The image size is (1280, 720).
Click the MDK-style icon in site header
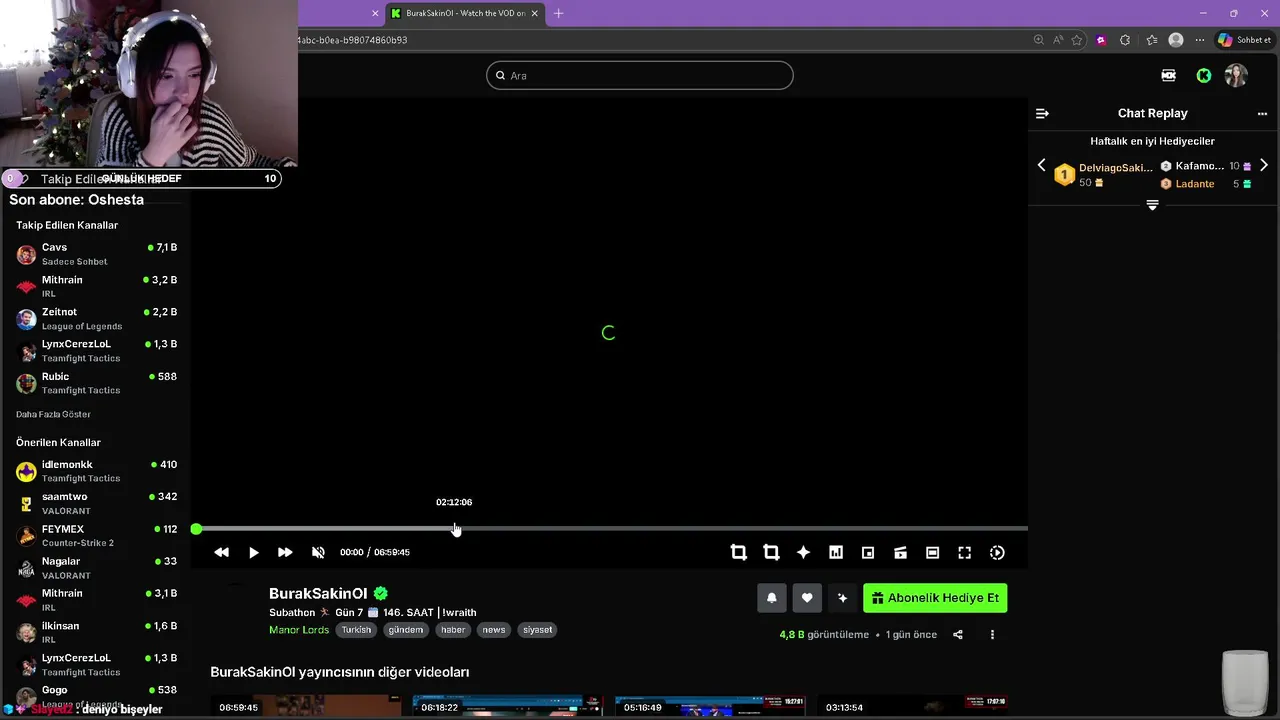coord(1168,75)
